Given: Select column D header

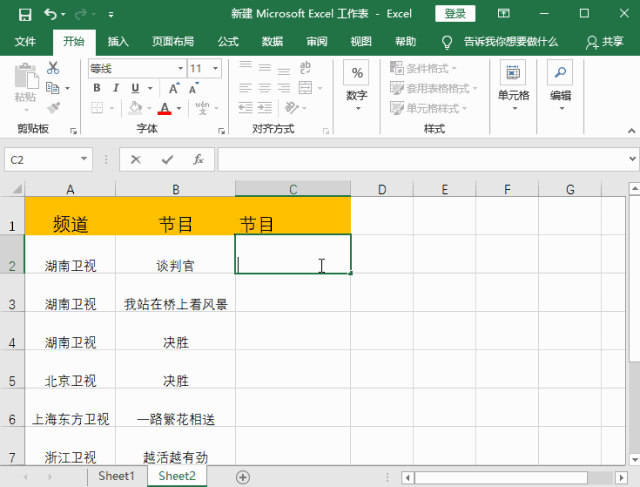Looking at the screenshot, I should [382, 189].
